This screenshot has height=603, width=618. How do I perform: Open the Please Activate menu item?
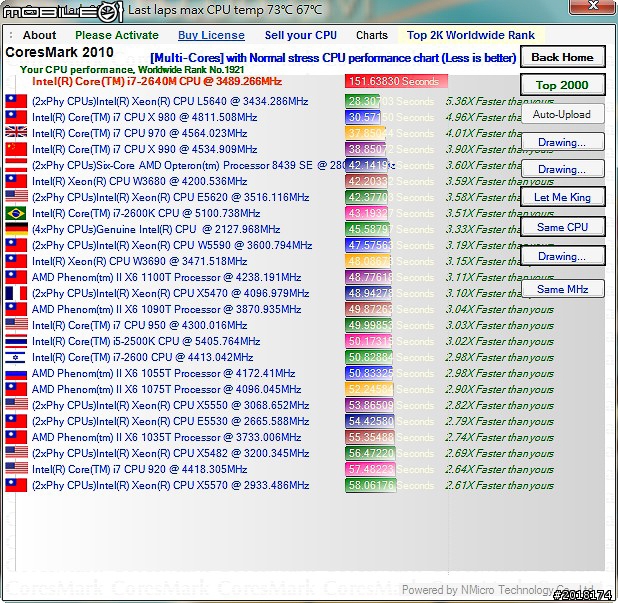(117, 35)
